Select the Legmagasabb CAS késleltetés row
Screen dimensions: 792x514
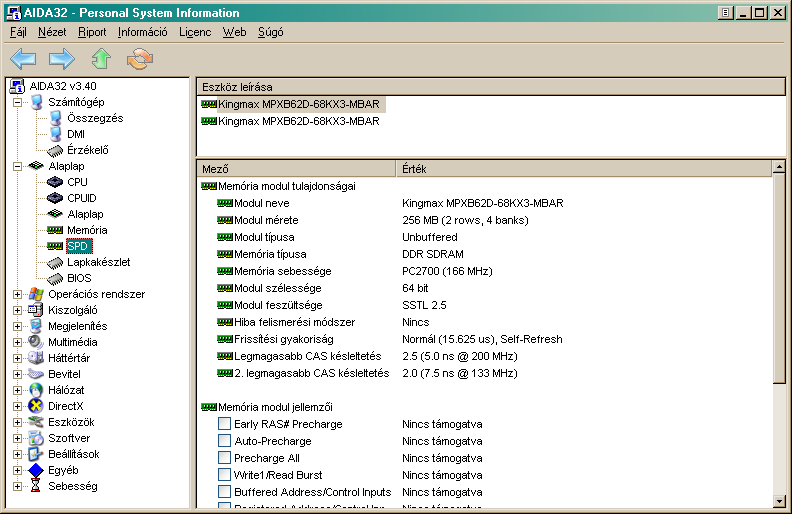(485, 356)
